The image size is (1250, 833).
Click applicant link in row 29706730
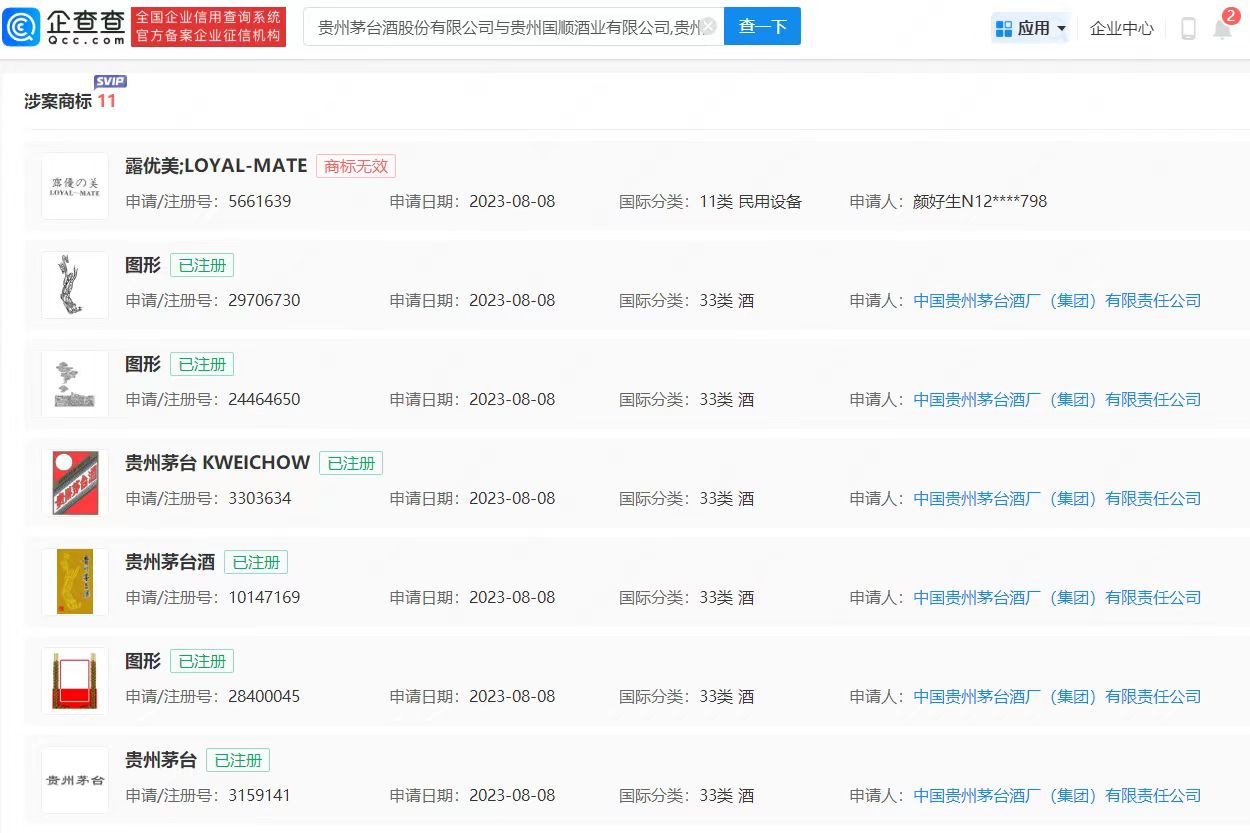click(x=1057, y=300)
